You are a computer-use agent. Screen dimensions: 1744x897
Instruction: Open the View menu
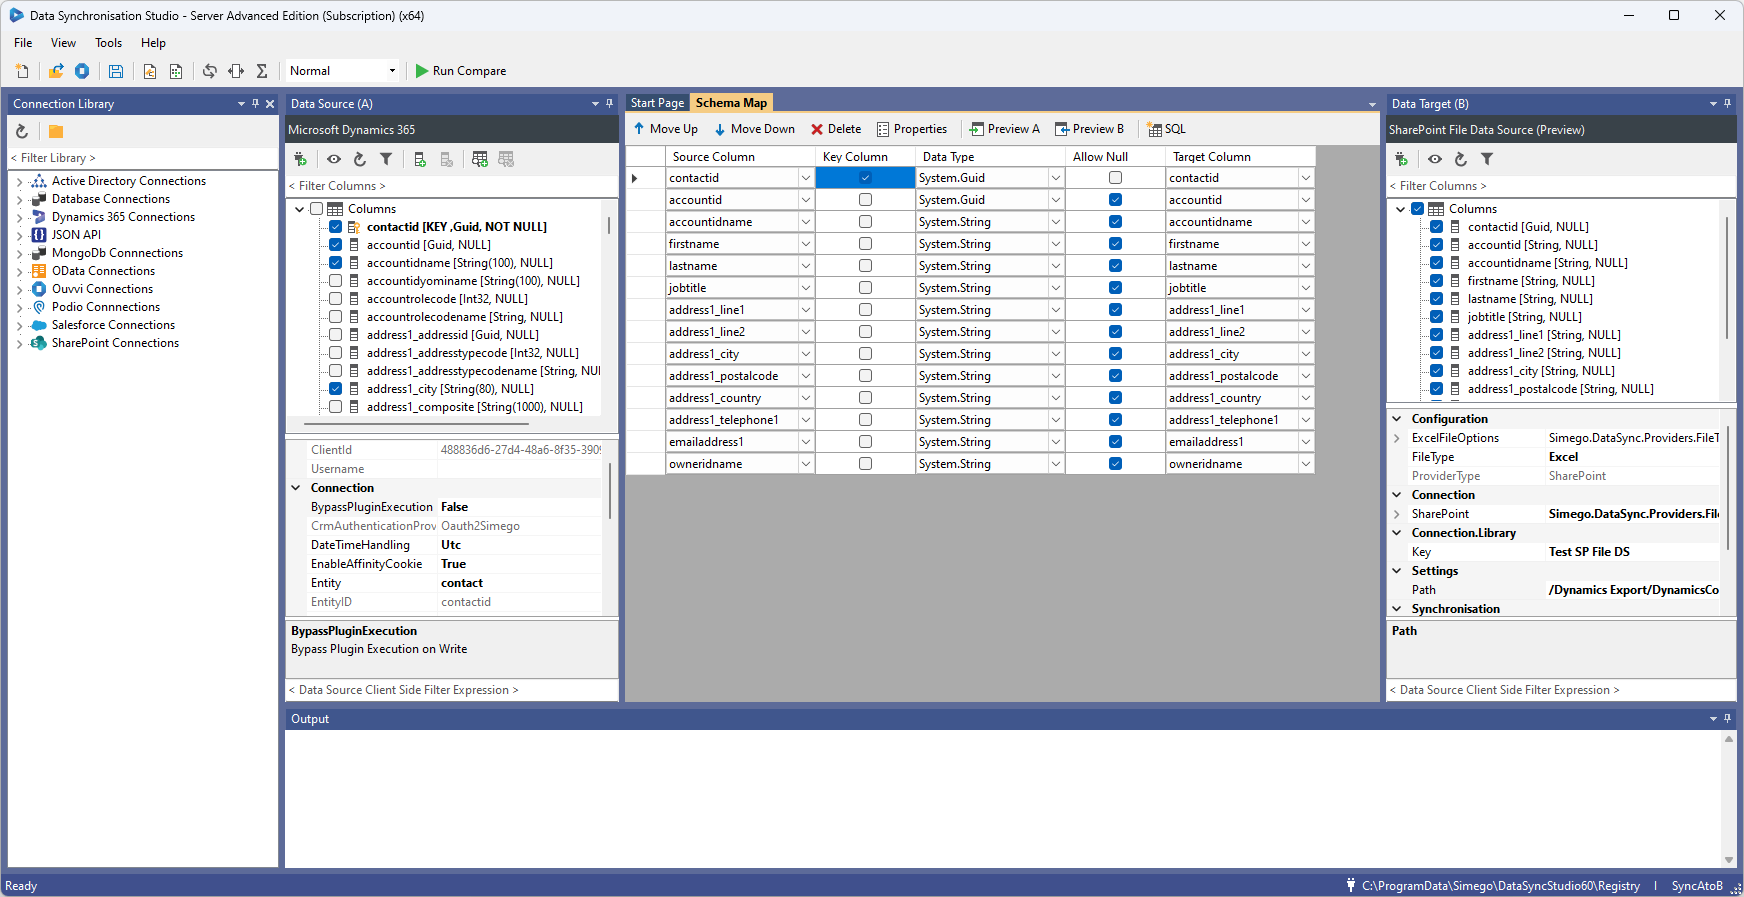pyautogui.click(x=64, y=43)
